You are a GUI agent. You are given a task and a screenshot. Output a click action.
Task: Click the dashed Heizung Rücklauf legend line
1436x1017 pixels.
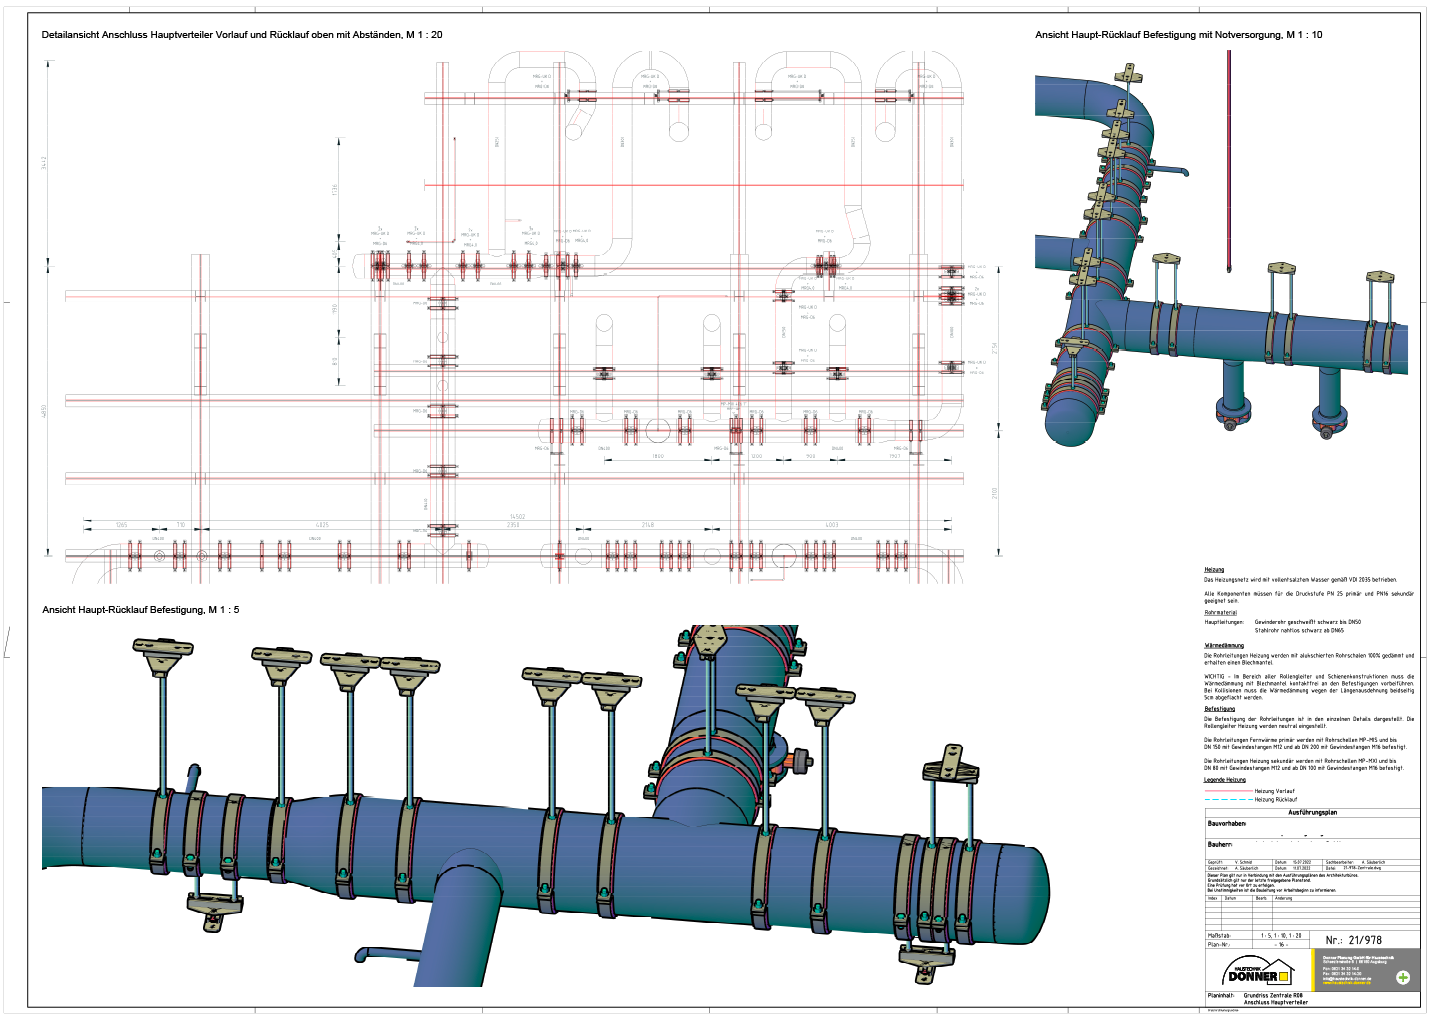(x=1228, y=800)
